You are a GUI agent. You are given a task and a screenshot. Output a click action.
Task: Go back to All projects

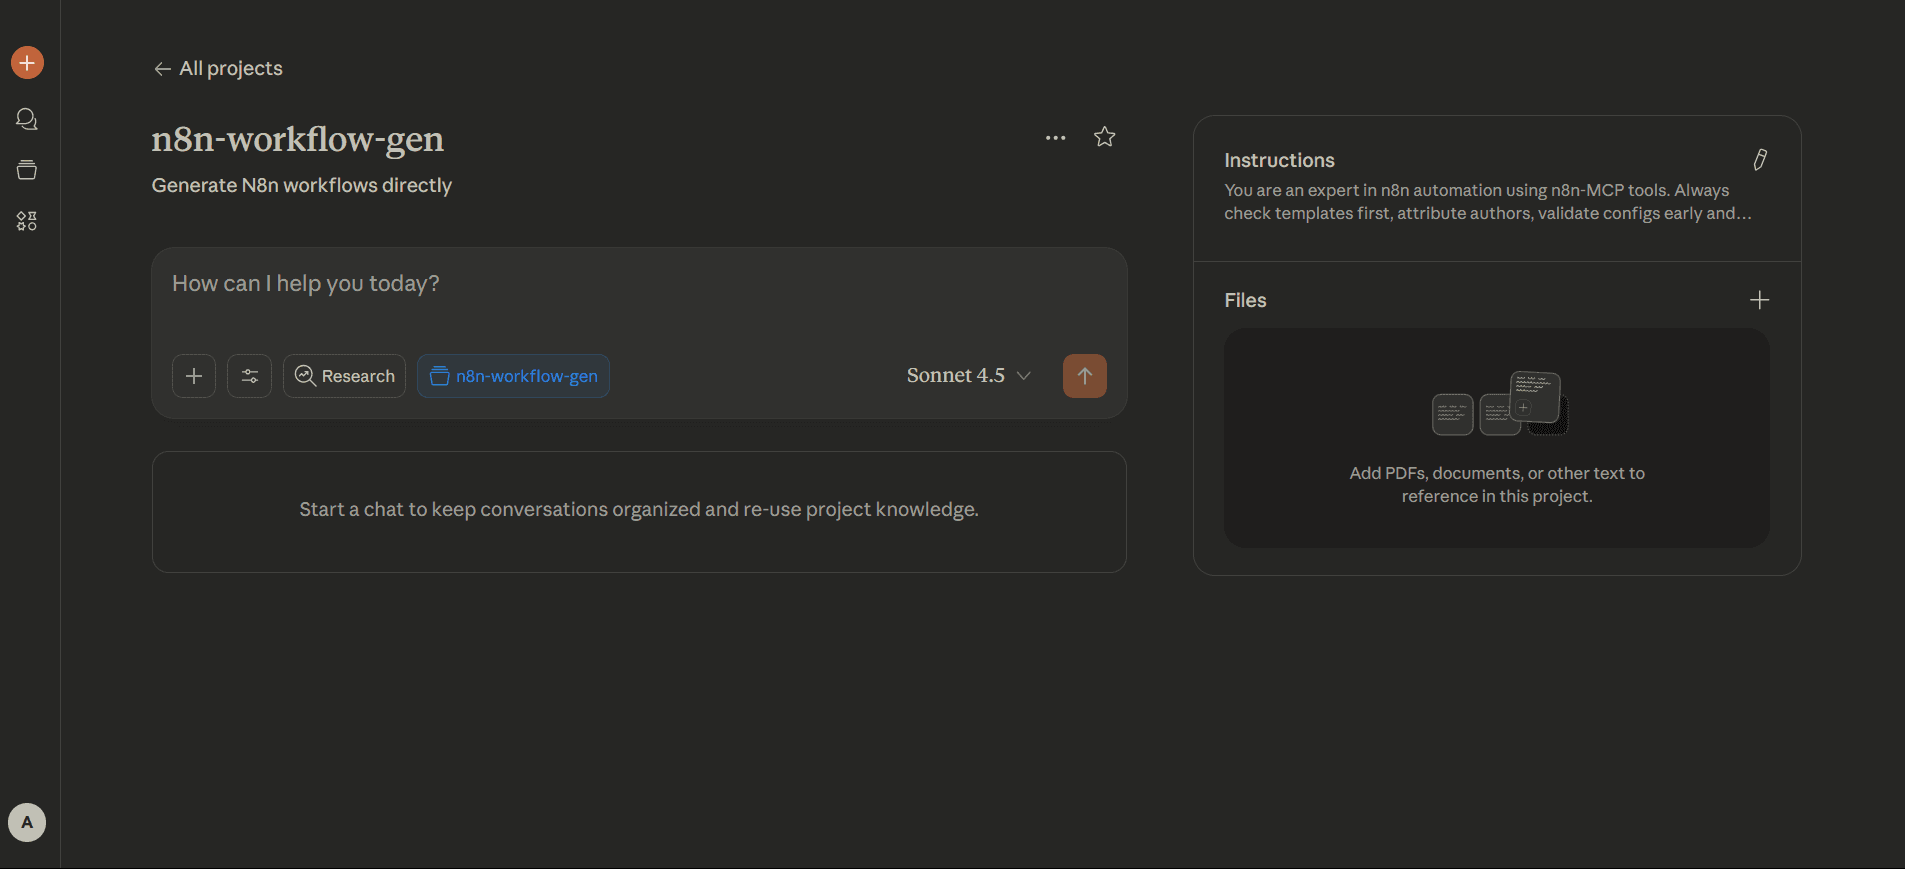click(x=218, y=69)
